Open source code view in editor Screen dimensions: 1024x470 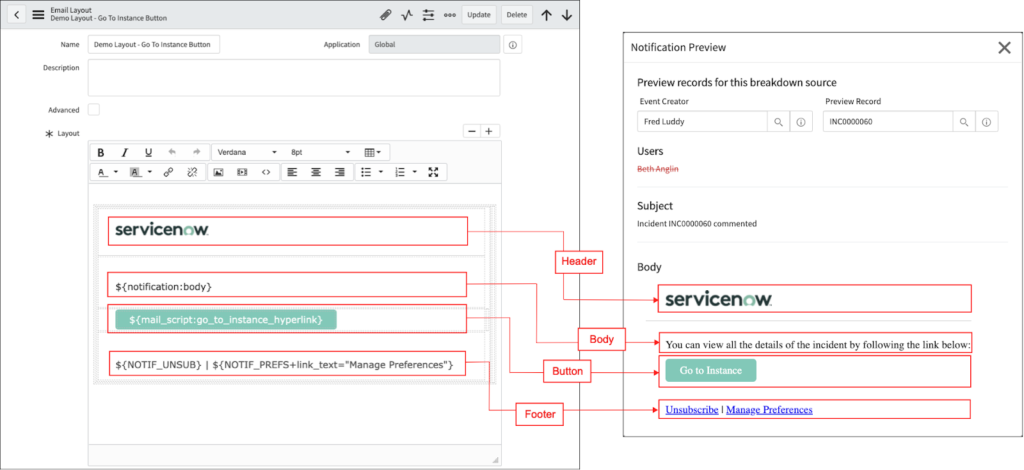coord(266,172)
